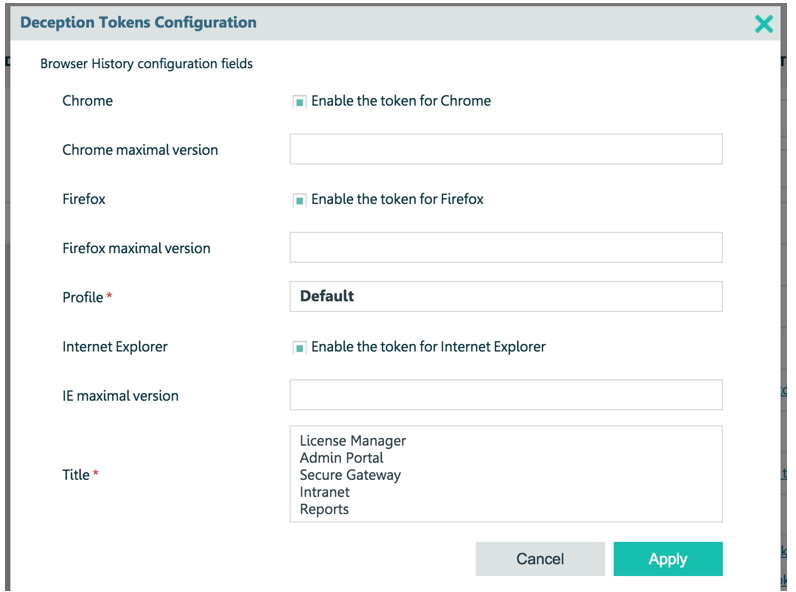Click inside the Title text area

pyautogui.click(x=506, y=474)
